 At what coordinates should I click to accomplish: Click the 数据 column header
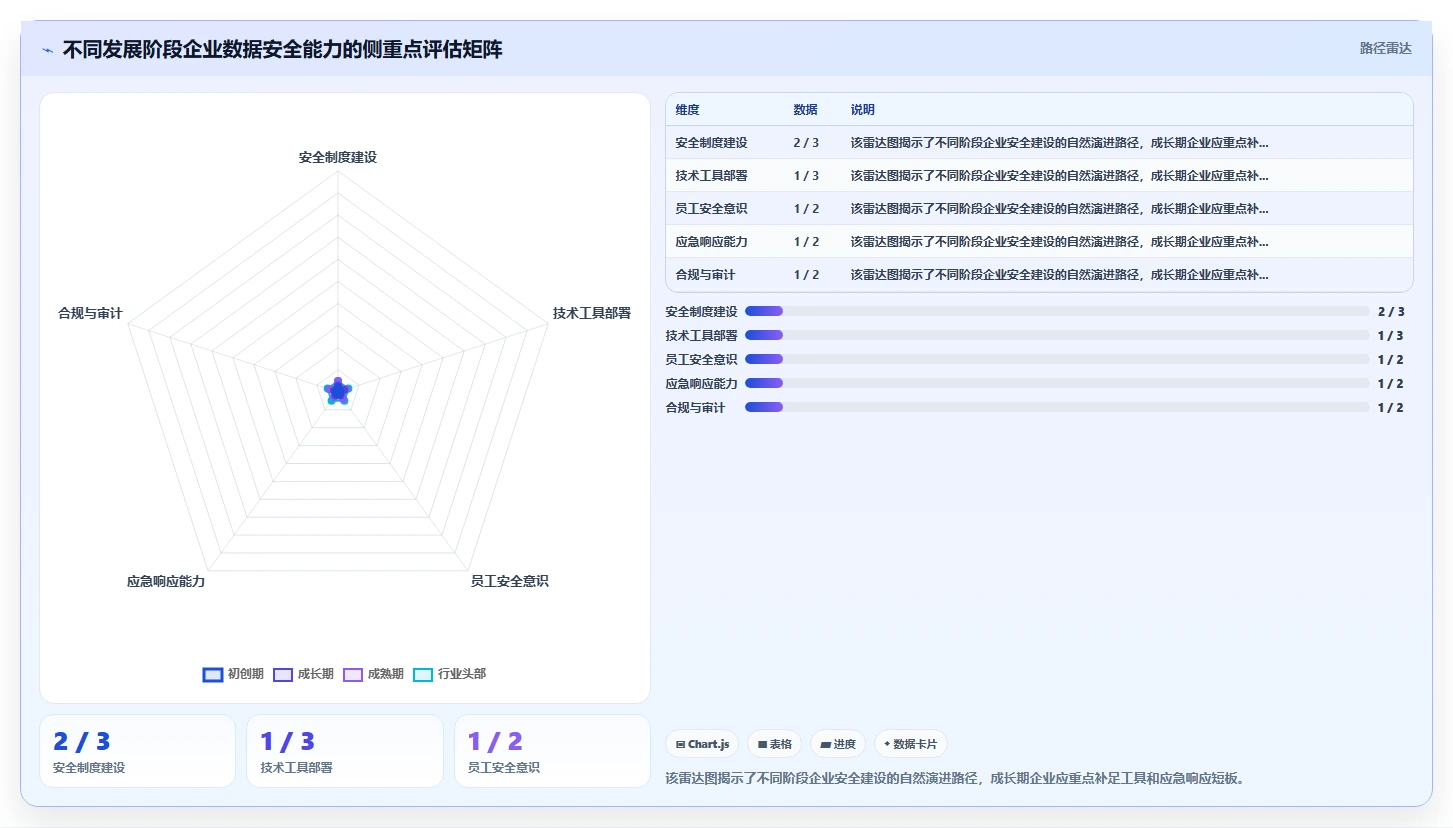click(805, 110)
